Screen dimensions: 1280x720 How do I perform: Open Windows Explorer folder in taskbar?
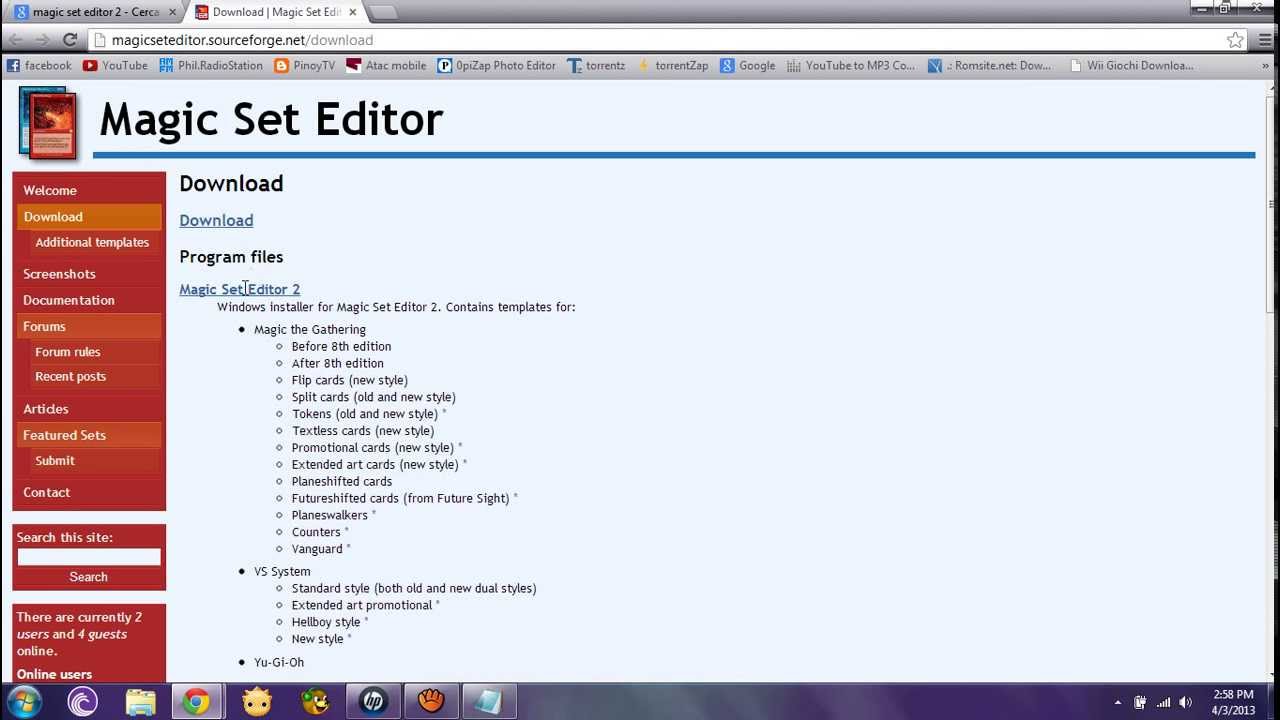coord(141,702)
